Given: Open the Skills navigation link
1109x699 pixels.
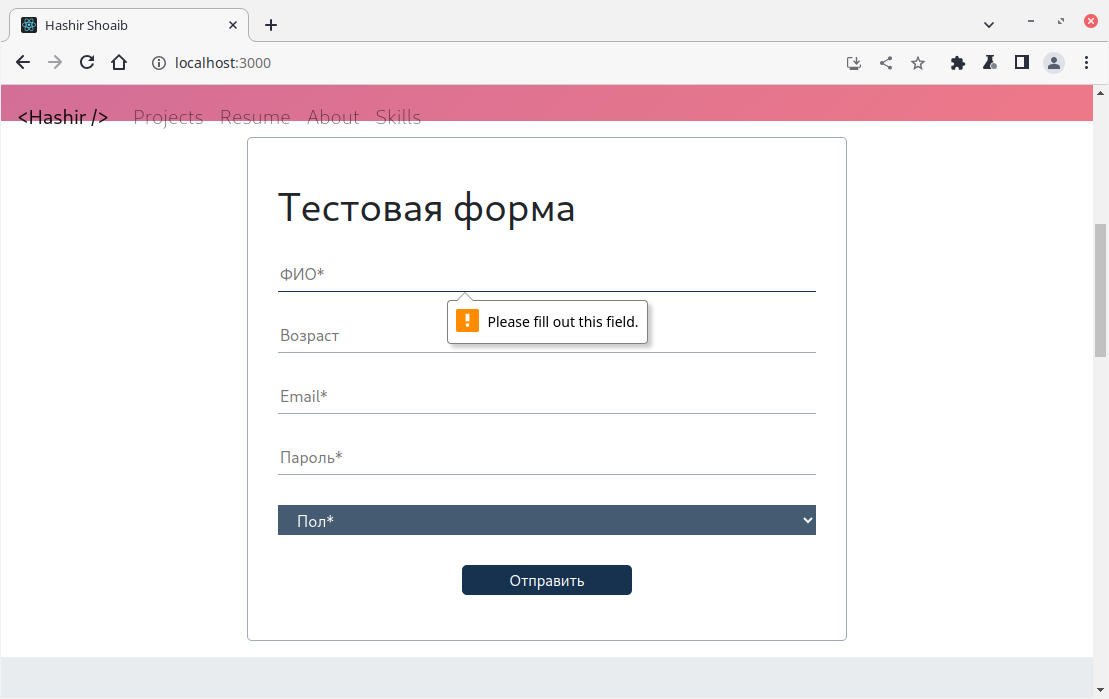Looking at the screenshot, I should pos(398,117).
